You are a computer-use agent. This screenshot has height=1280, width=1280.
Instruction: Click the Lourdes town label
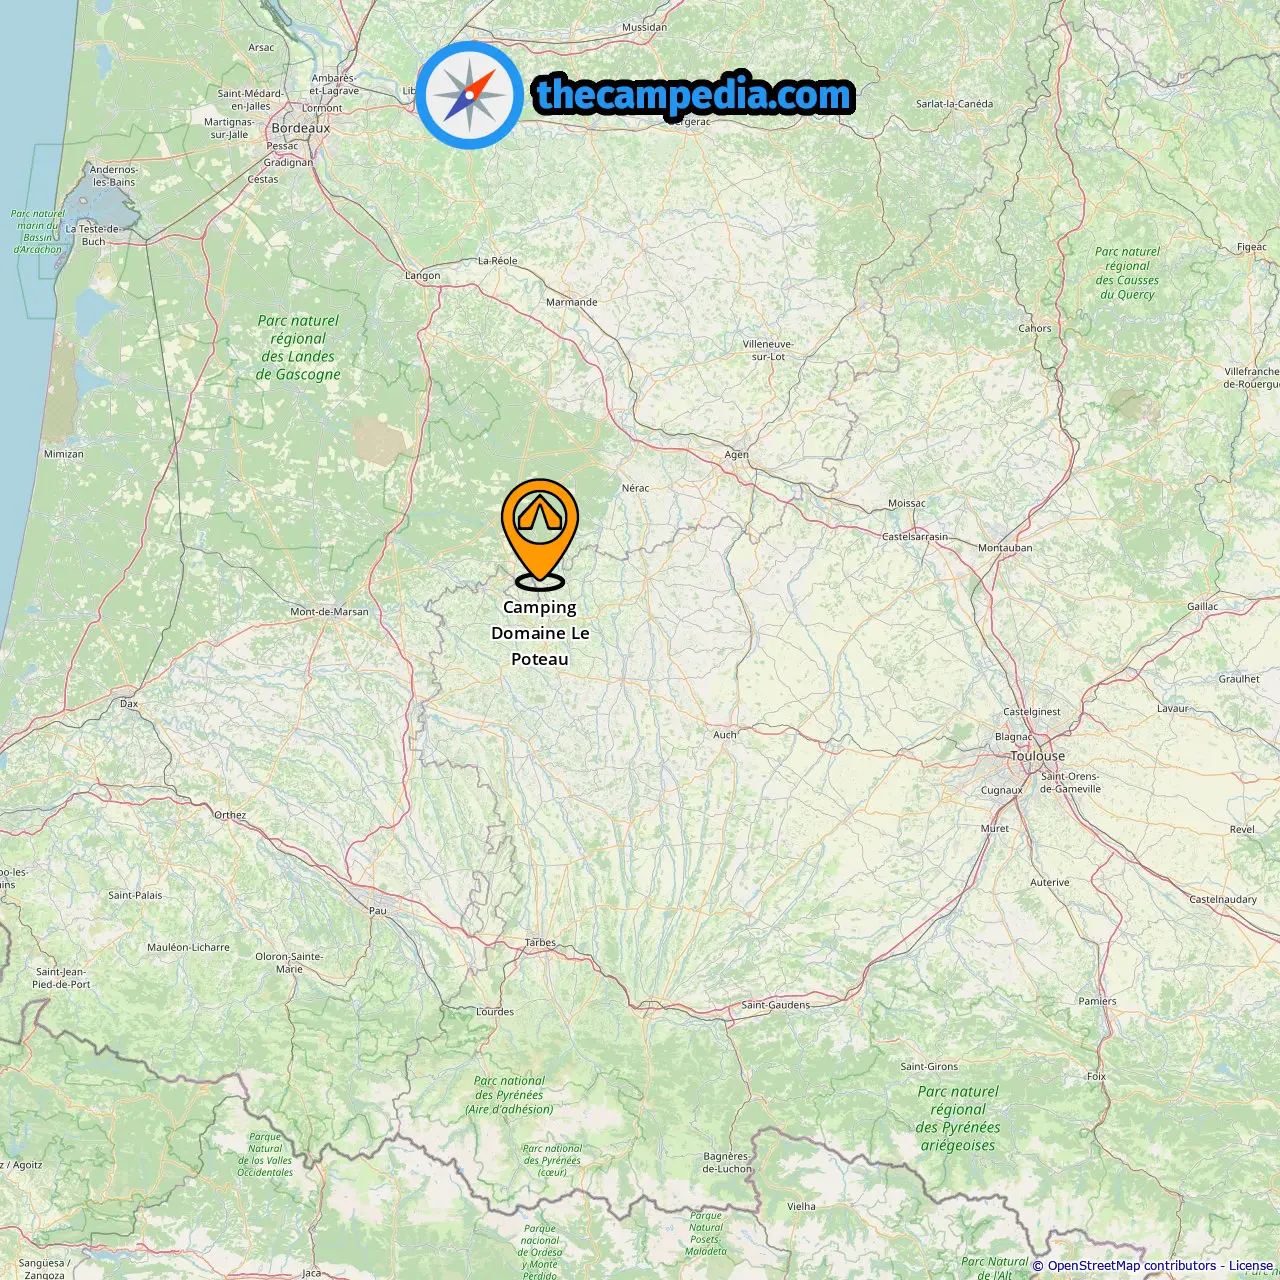[495, 1012]
